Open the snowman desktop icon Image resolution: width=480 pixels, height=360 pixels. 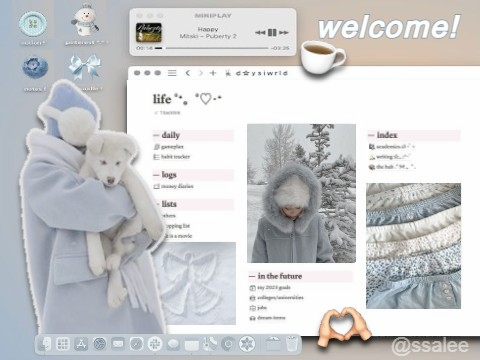click(85, 21)
